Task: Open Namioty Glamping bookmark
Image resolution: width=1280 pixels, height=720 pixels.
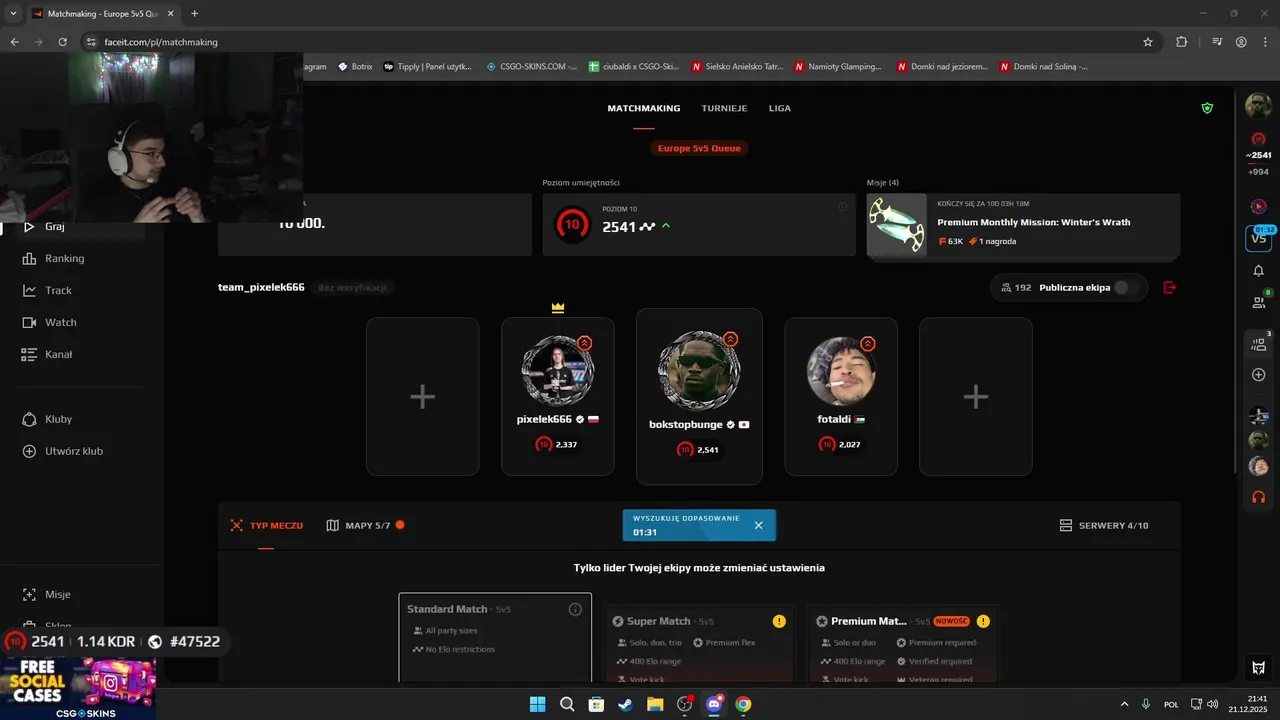Action: [x=838, y=66]
